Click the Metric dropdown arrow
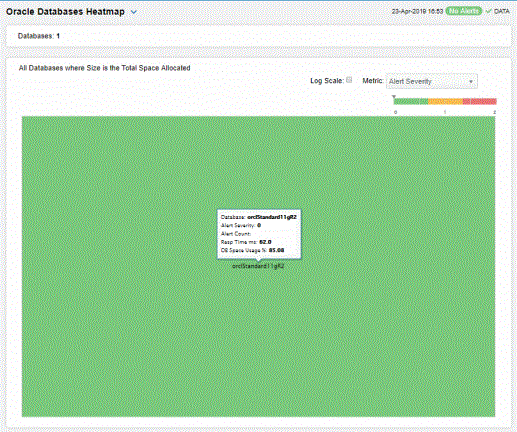The height and width of the screenshot is (432, 517). (x=471, y=82)
